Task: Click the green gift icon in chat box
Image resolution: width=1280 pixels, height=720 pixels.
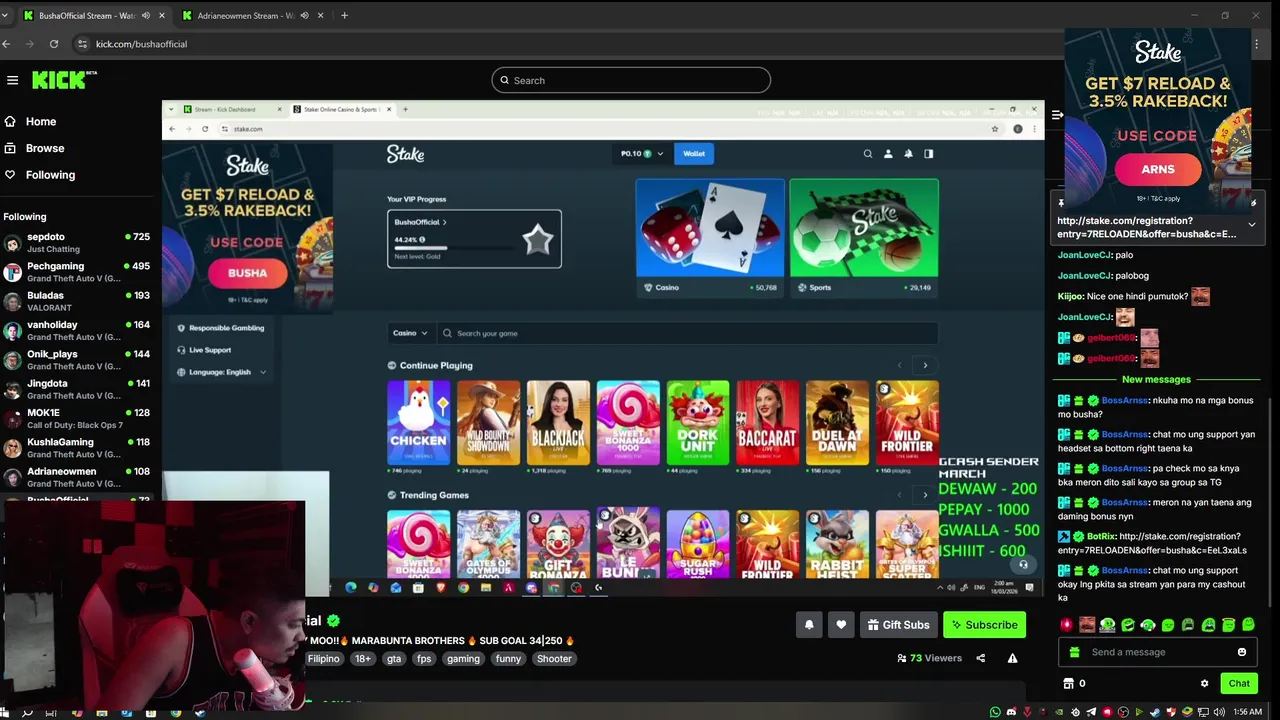Action: 1074,652
